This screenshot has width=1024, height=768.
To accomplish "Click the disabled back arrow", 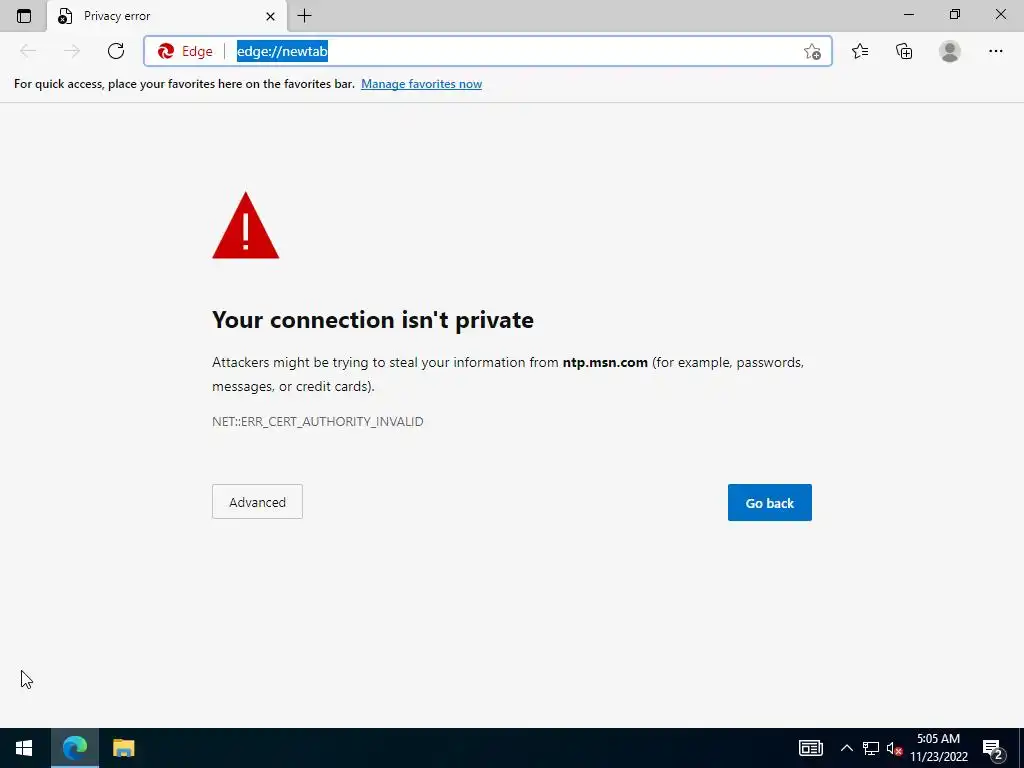I will coord(28,51).
